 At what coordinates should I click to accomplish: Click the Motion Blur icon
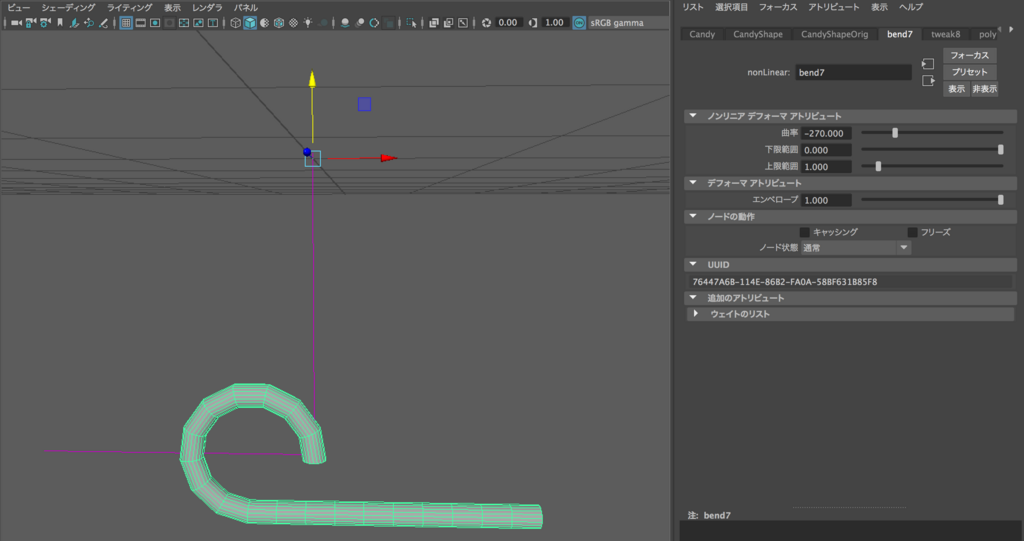pos(359,23)
